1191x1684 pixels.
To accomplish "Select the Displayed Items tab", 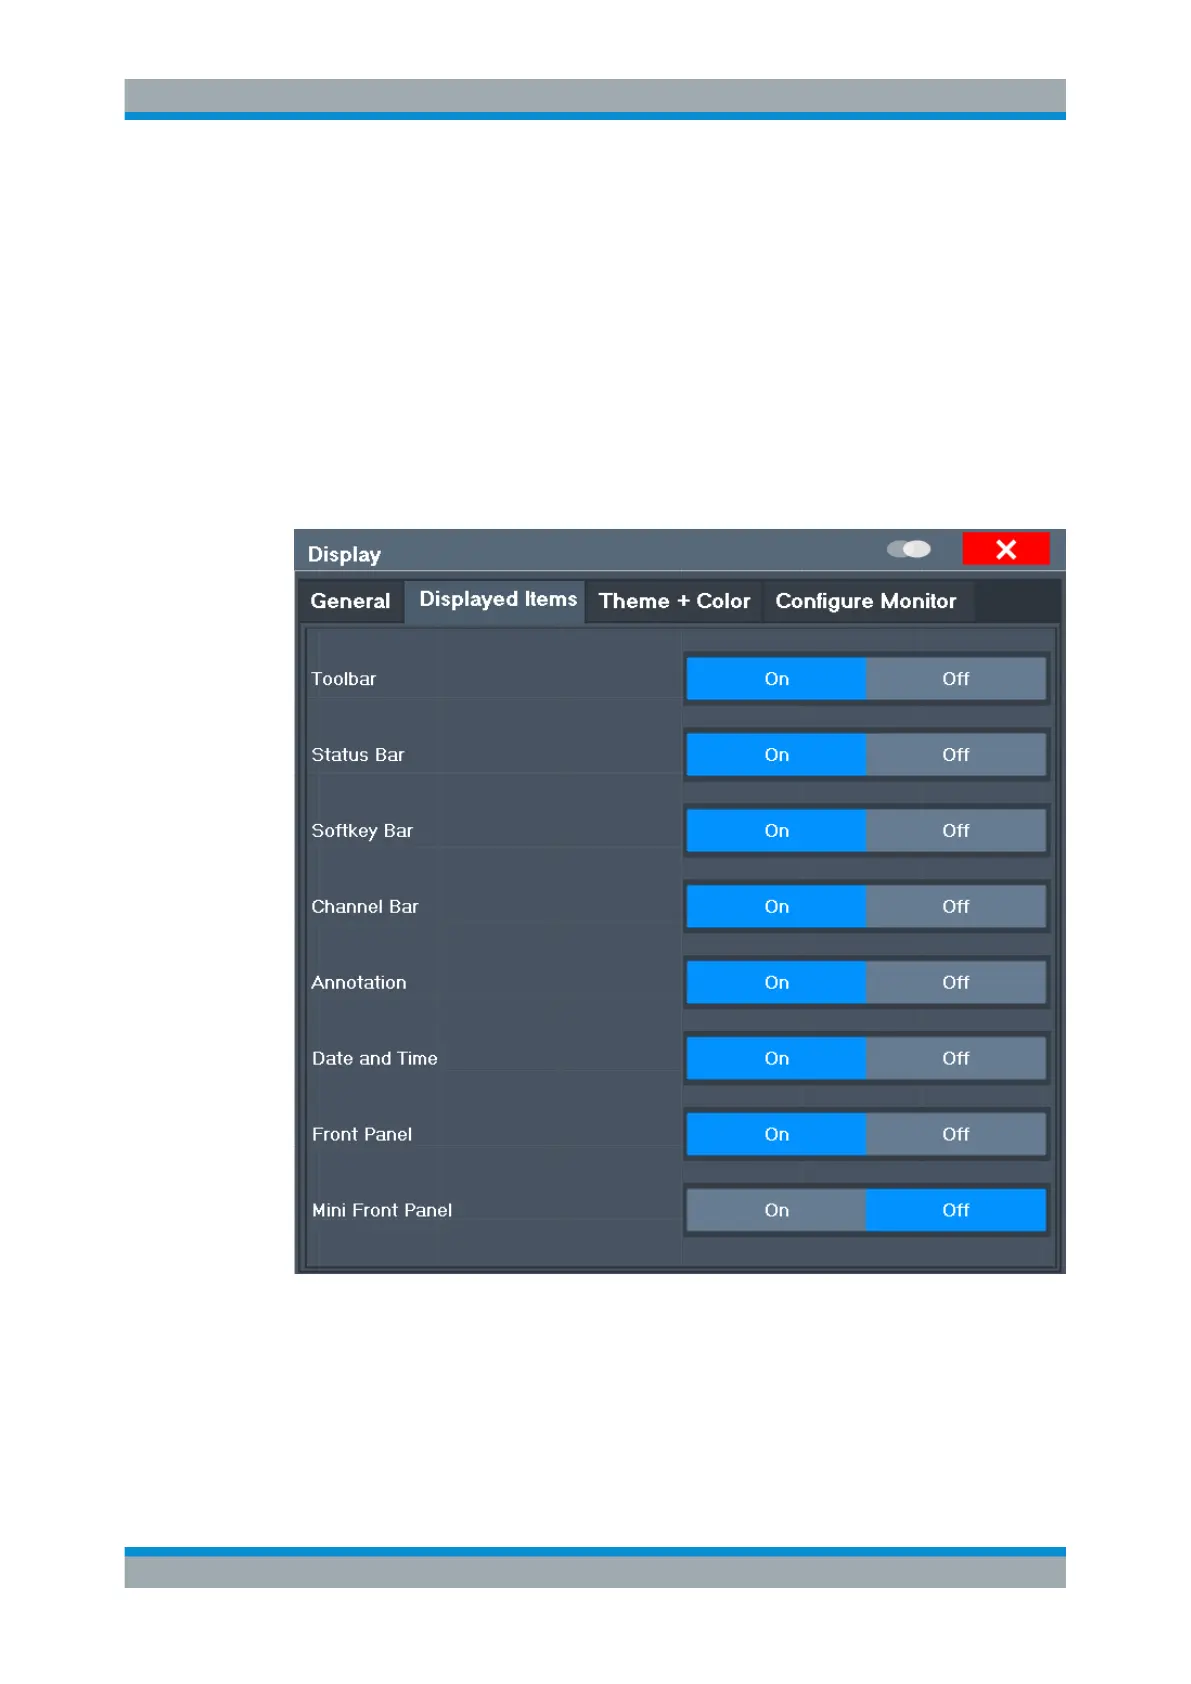I will click(496, 600).
